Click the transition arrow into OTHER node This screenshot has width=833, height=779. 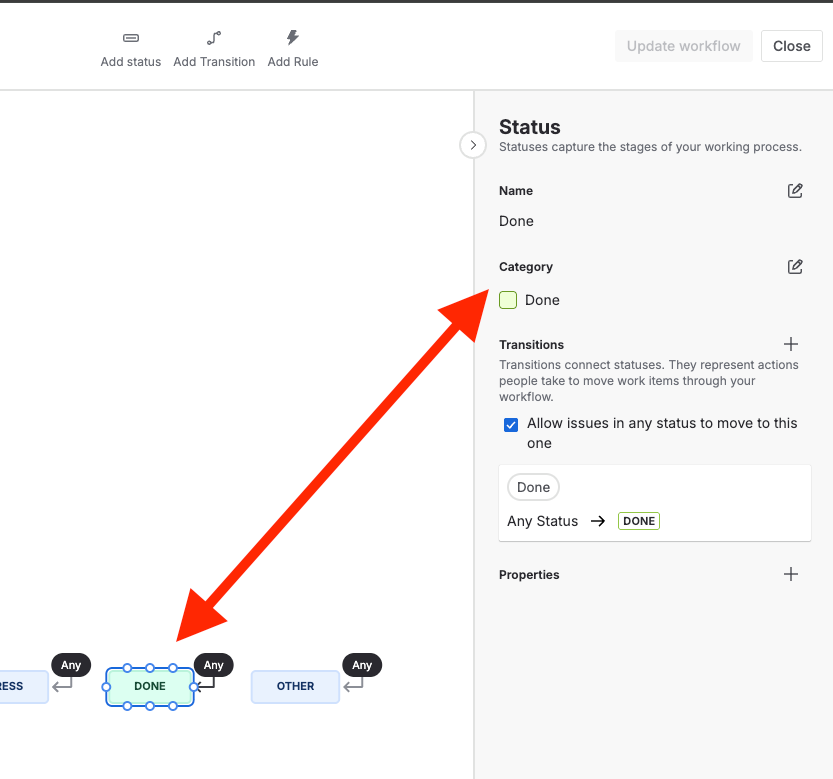(353, 684)
